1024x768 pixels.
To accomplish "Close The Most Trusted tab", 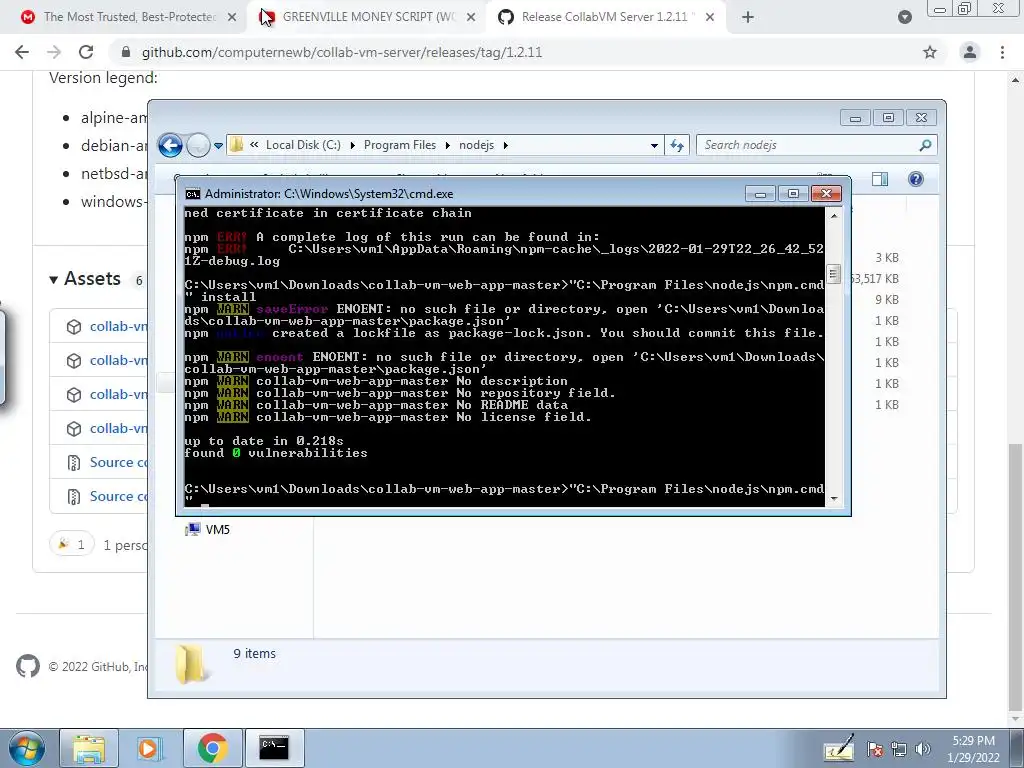I will coord(232,18).
